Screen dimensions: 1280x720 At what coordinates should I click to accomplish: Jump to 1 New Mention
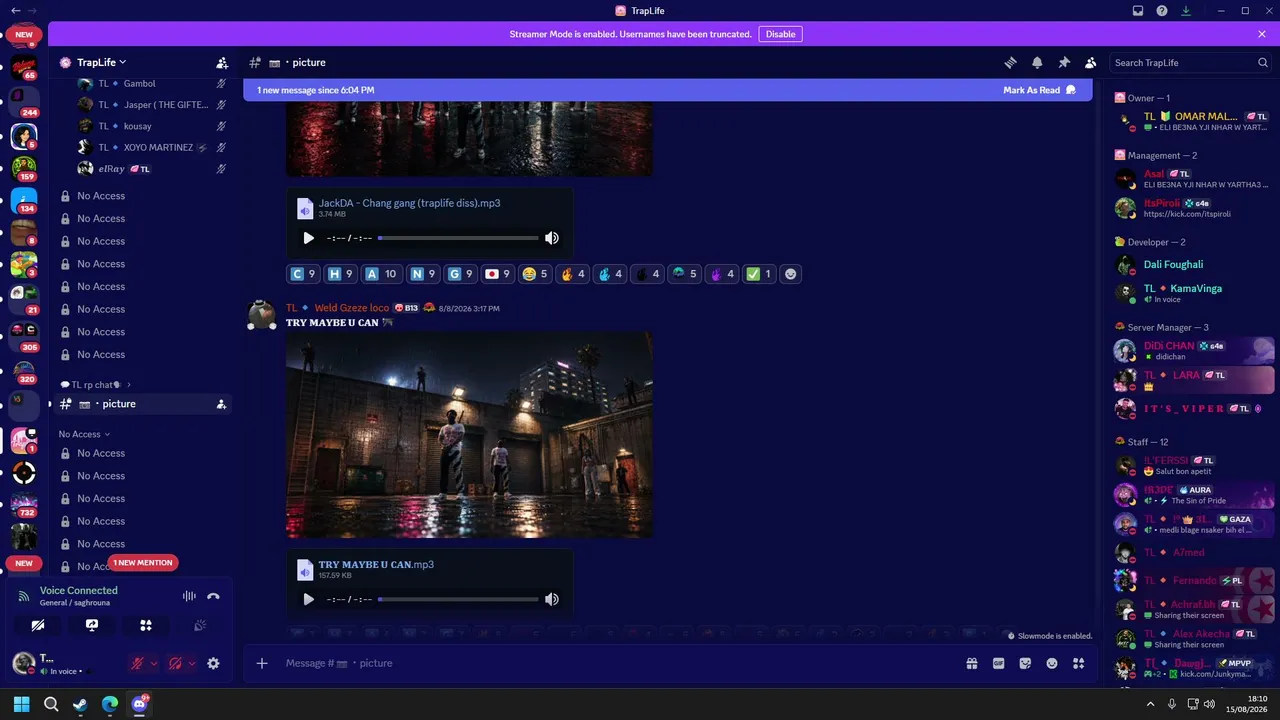(143, 563)
